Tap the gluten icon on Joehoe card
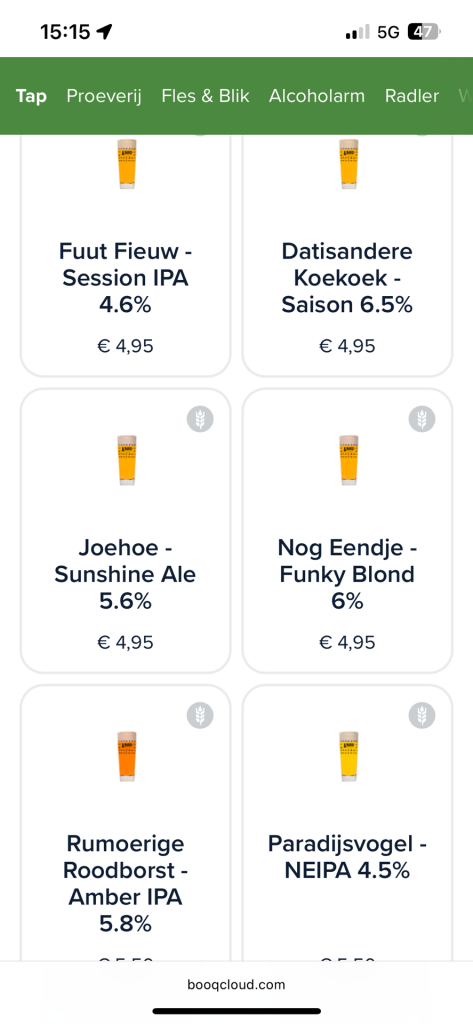 pyautogui.click(x=200, y=419)
